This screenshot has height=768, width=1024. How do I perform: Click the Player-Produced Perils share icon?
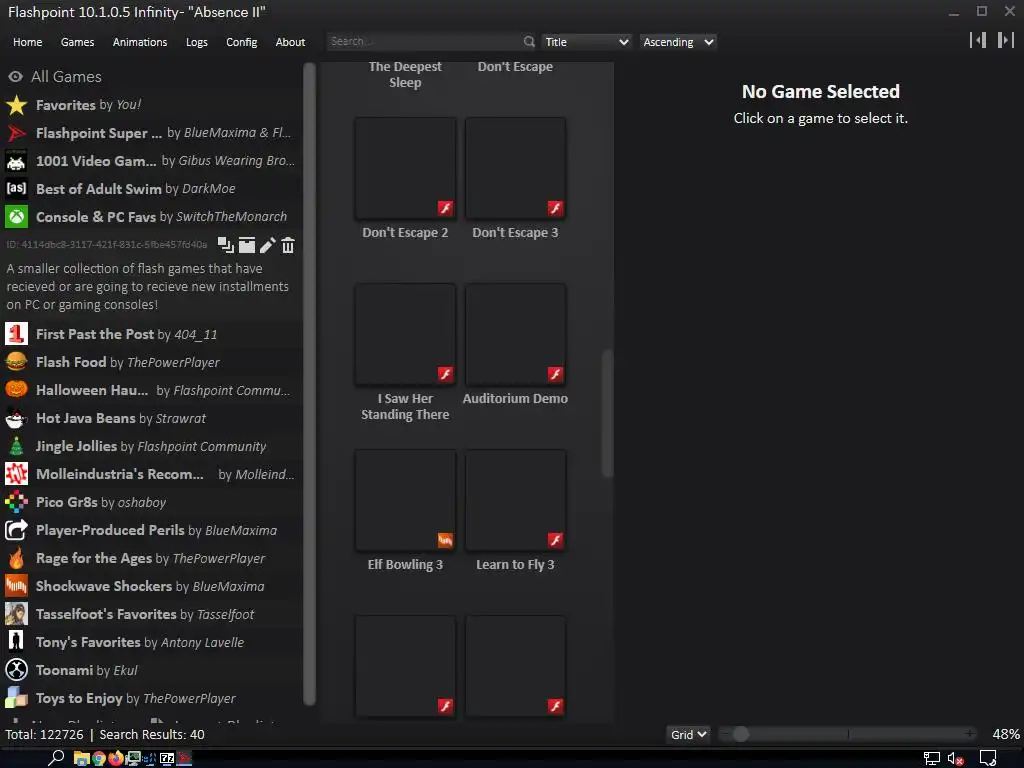click(x=16, y=530)
